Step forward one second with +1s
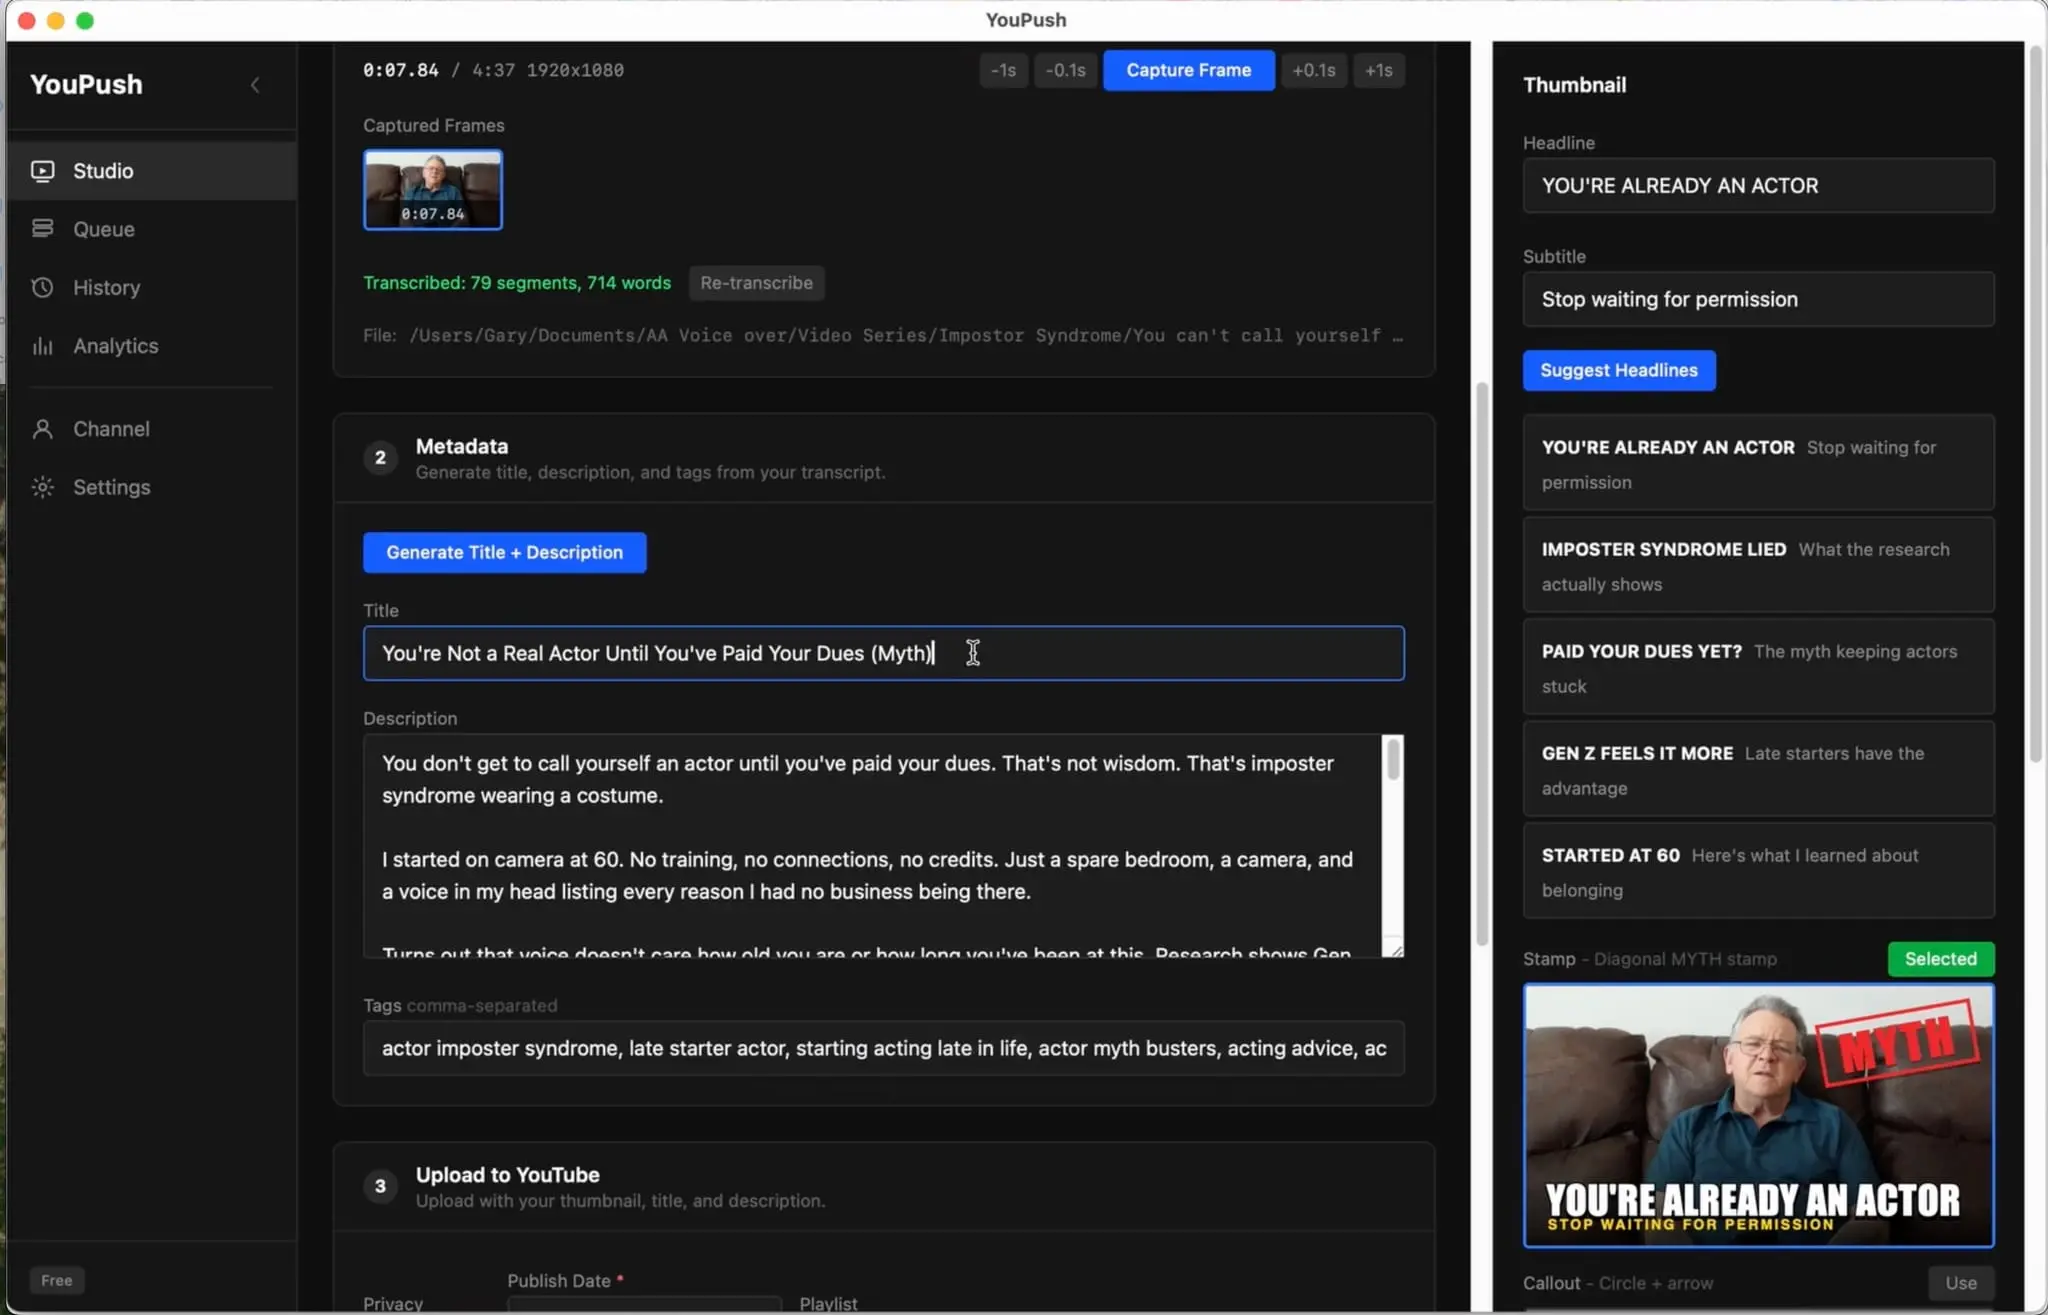This screenshot has width=2048, height=1315. coord(1378,70)
